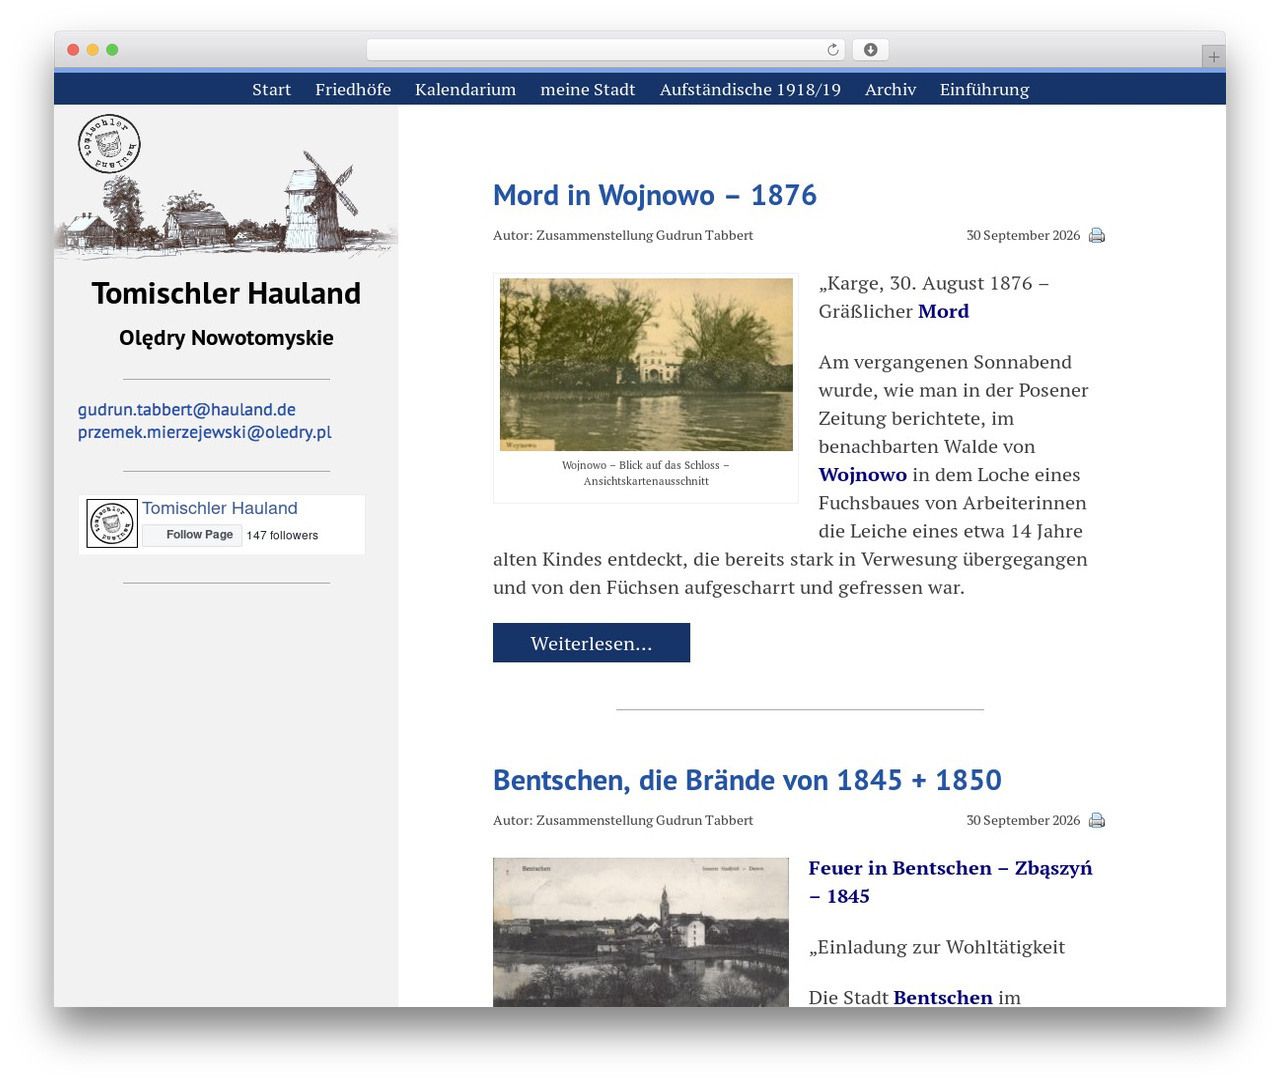Click the bold Mord link in text
Screen dimensions: 1280x1084
(x=943, y=311)
